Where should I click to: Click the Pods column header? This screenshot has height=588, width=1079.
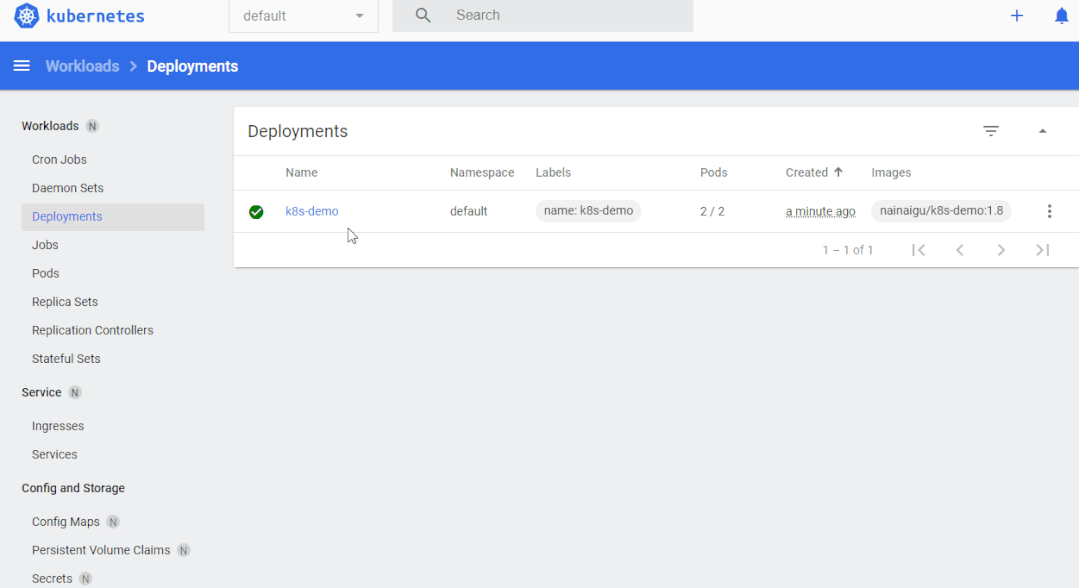coord(714,173)
